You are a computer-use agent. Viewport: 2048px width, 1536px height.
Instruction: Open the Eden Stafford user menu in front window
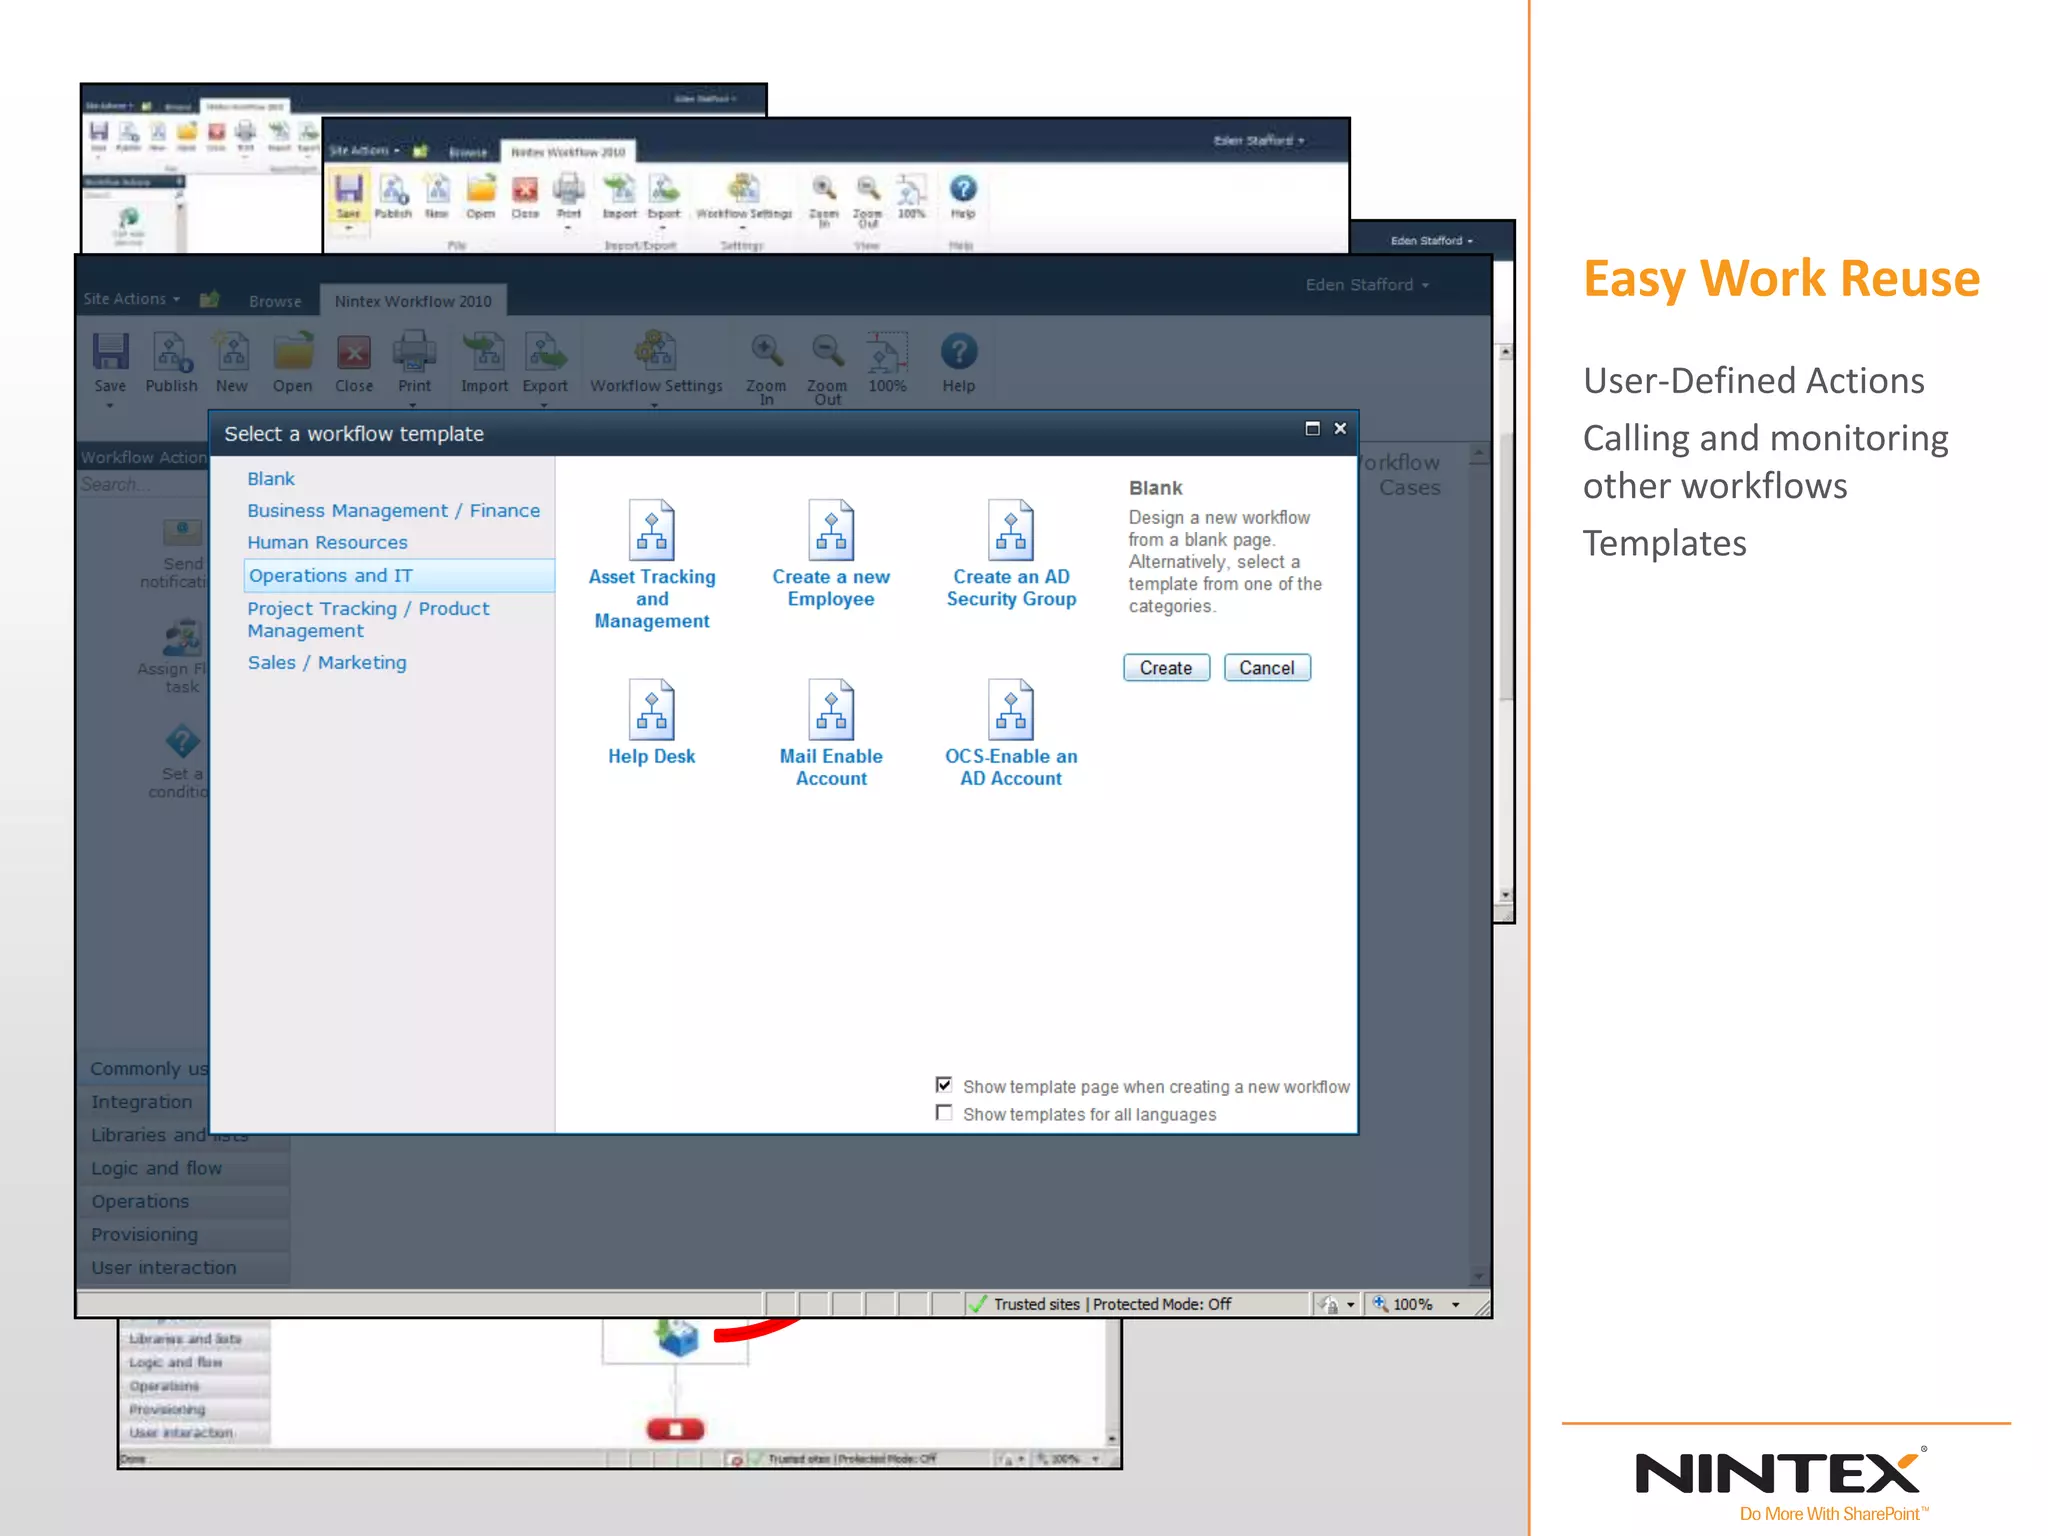click(1367, 285)
